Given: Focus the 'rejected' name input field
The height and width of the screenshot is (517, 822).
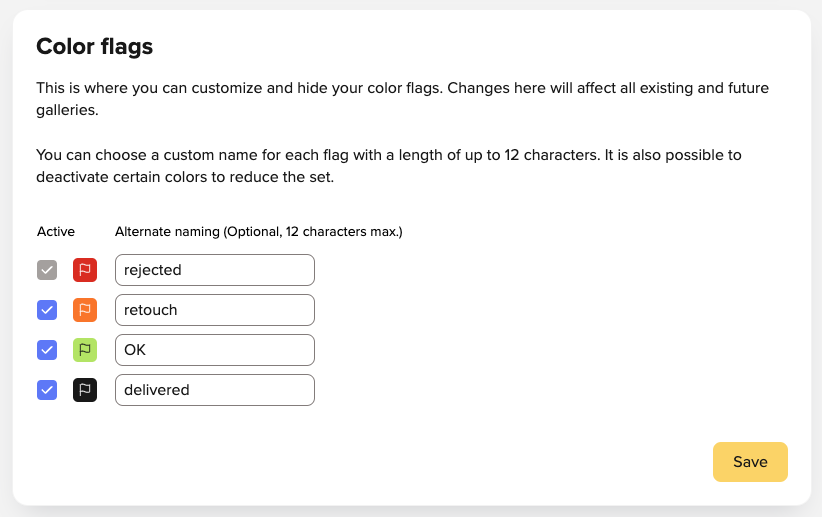Looking at the screenshot, I should click(x=215, y=270).
